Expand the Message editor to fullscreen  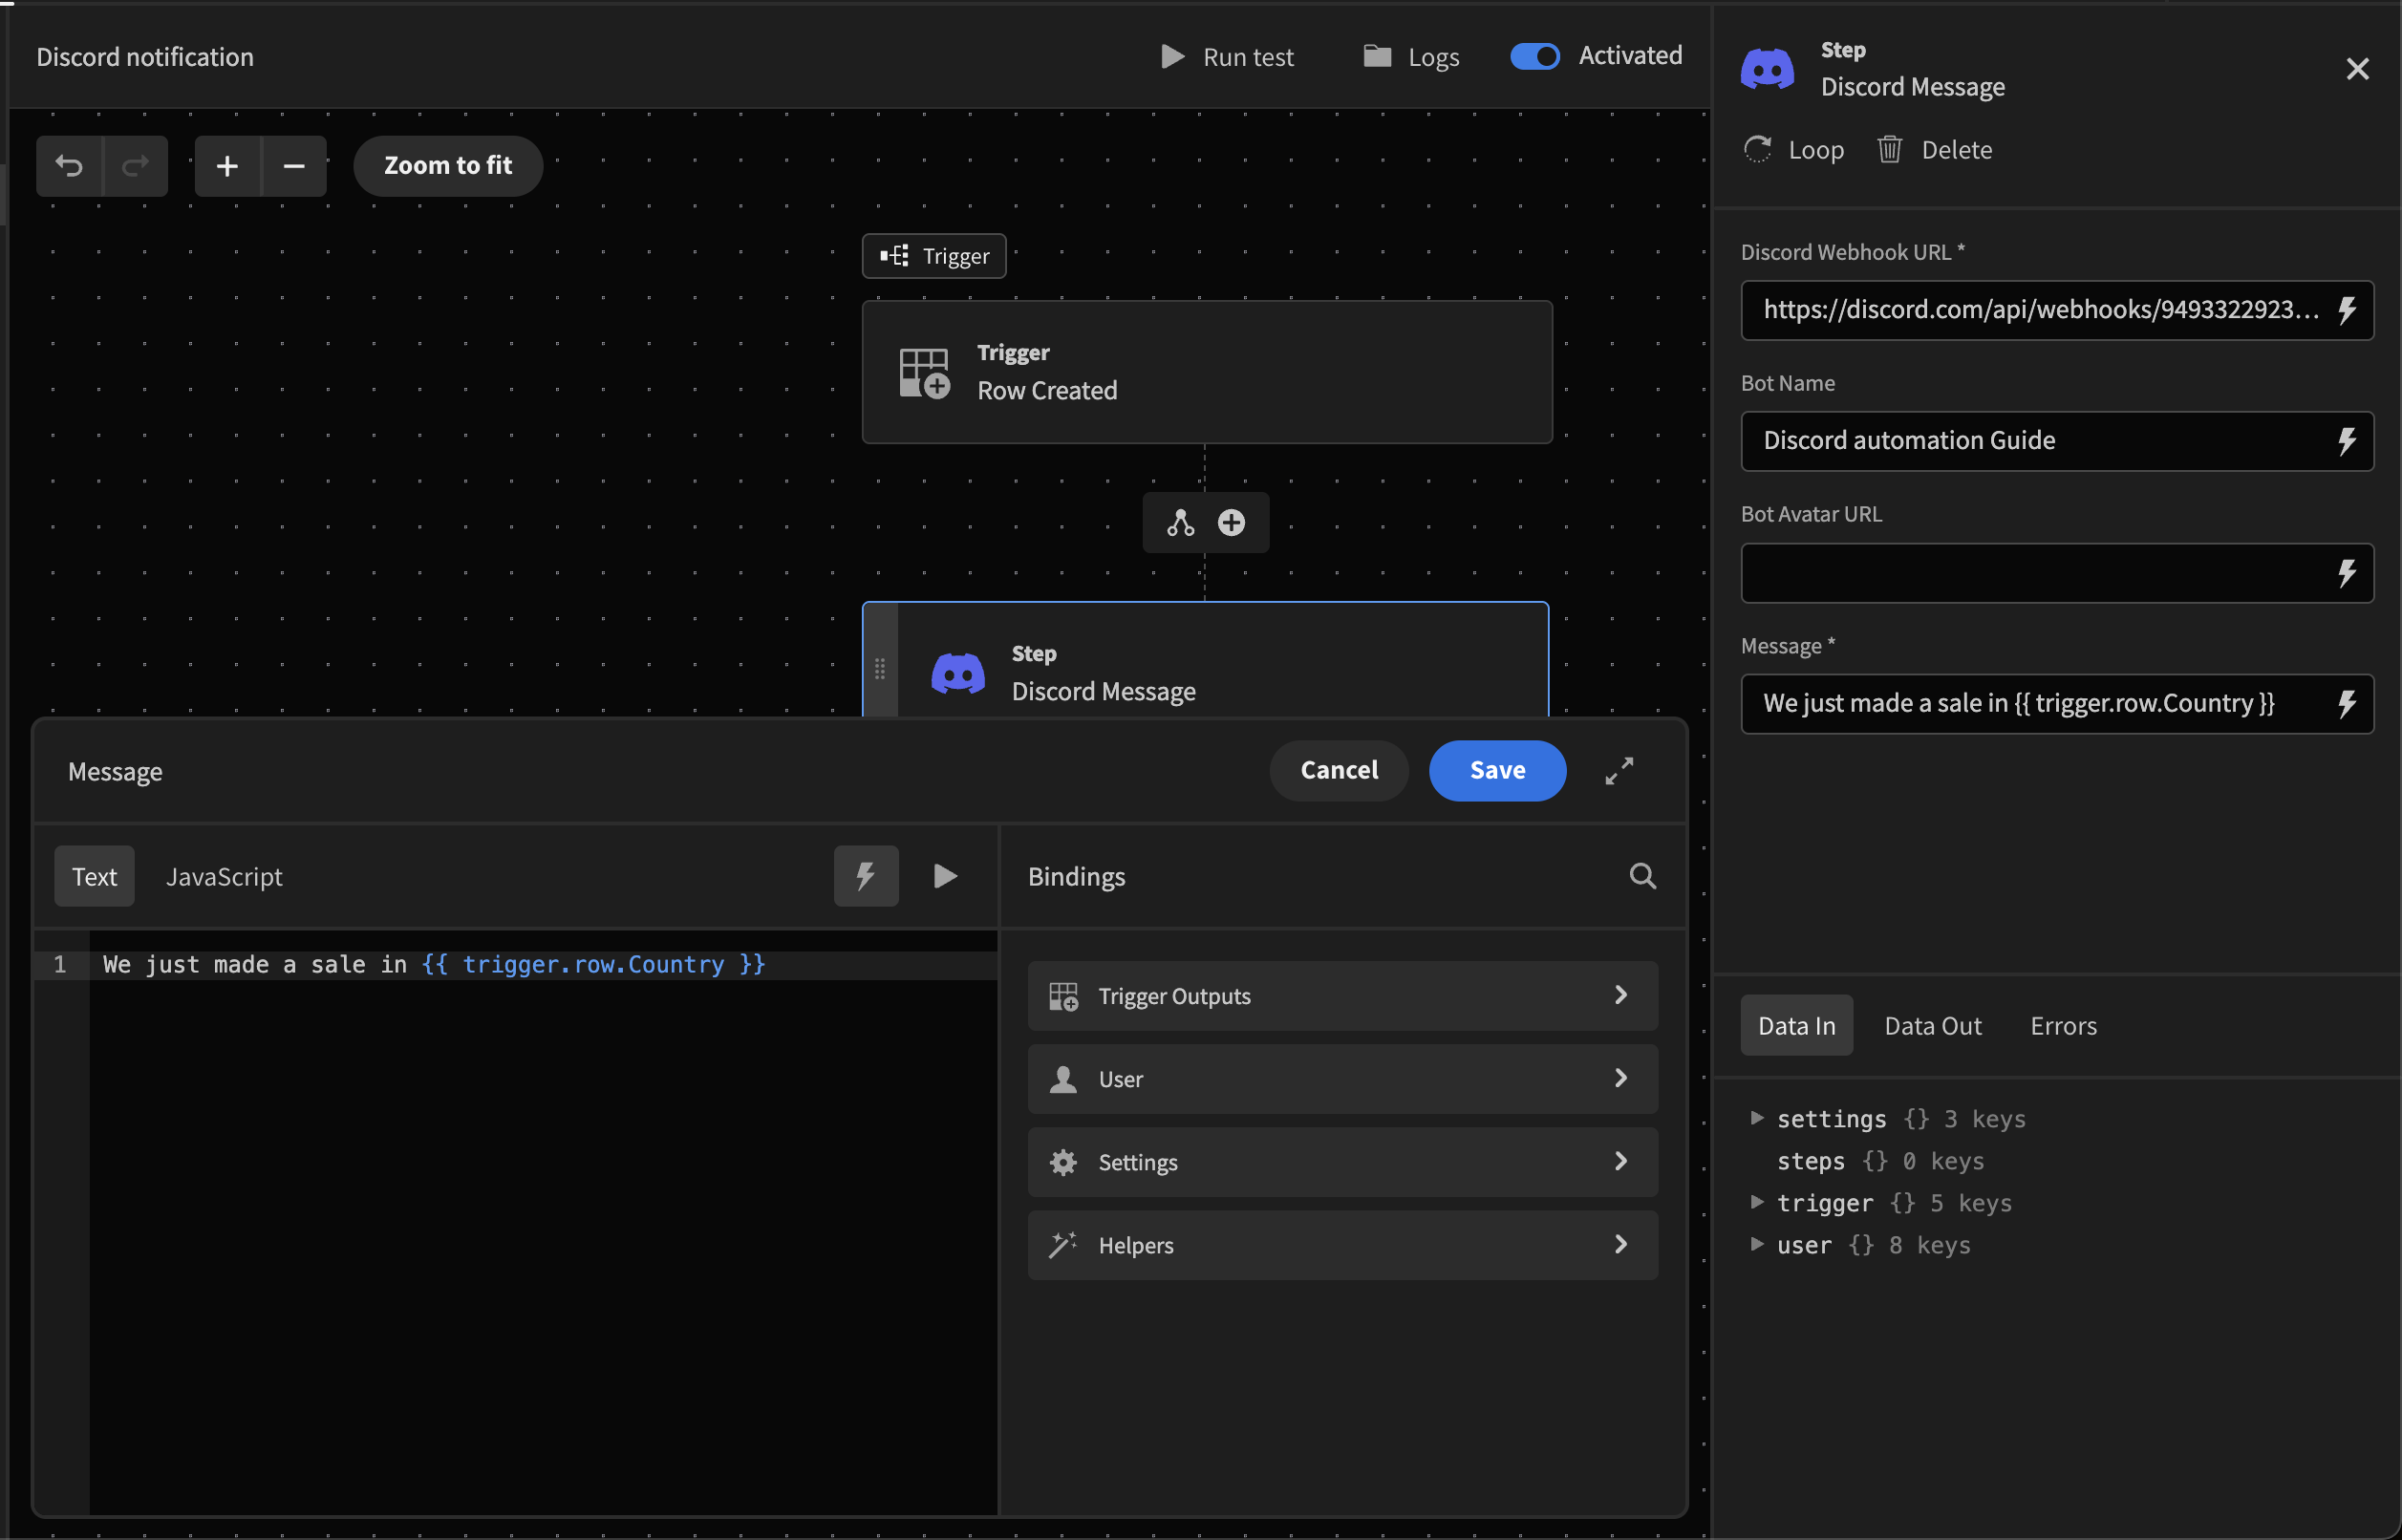pyautogui.click(x=1619, y=771)
